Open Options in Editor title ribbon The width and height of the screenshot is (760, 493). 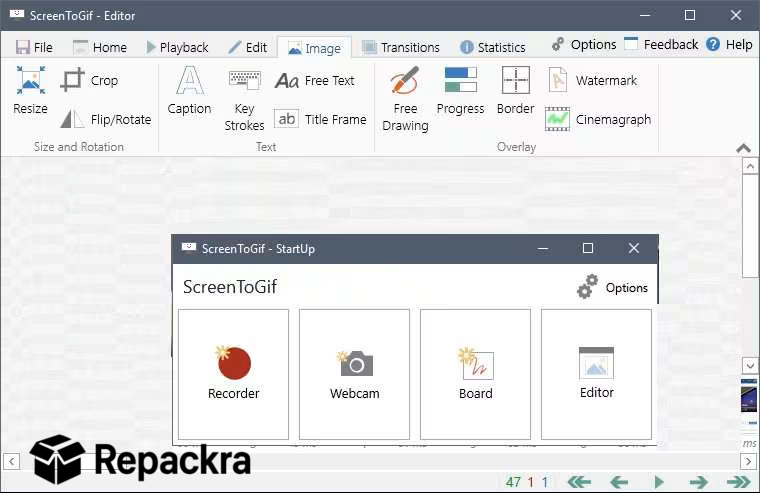pyautogui.click(x=584, y=45)
